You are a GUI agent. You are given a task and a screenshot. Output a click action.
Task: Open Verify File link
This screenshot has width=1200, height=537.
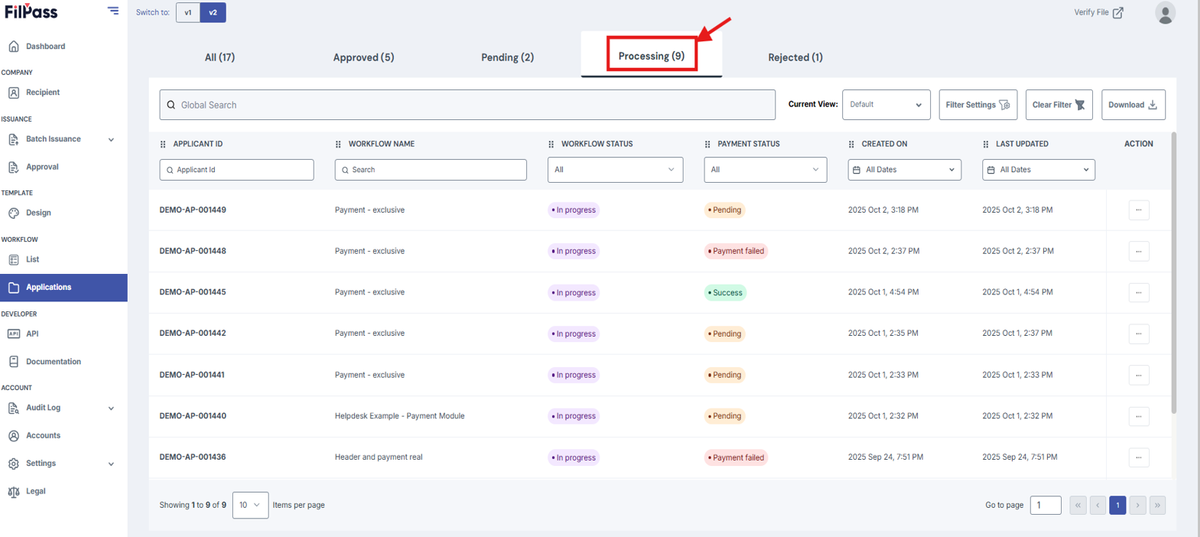click(x=1099, y=12)
